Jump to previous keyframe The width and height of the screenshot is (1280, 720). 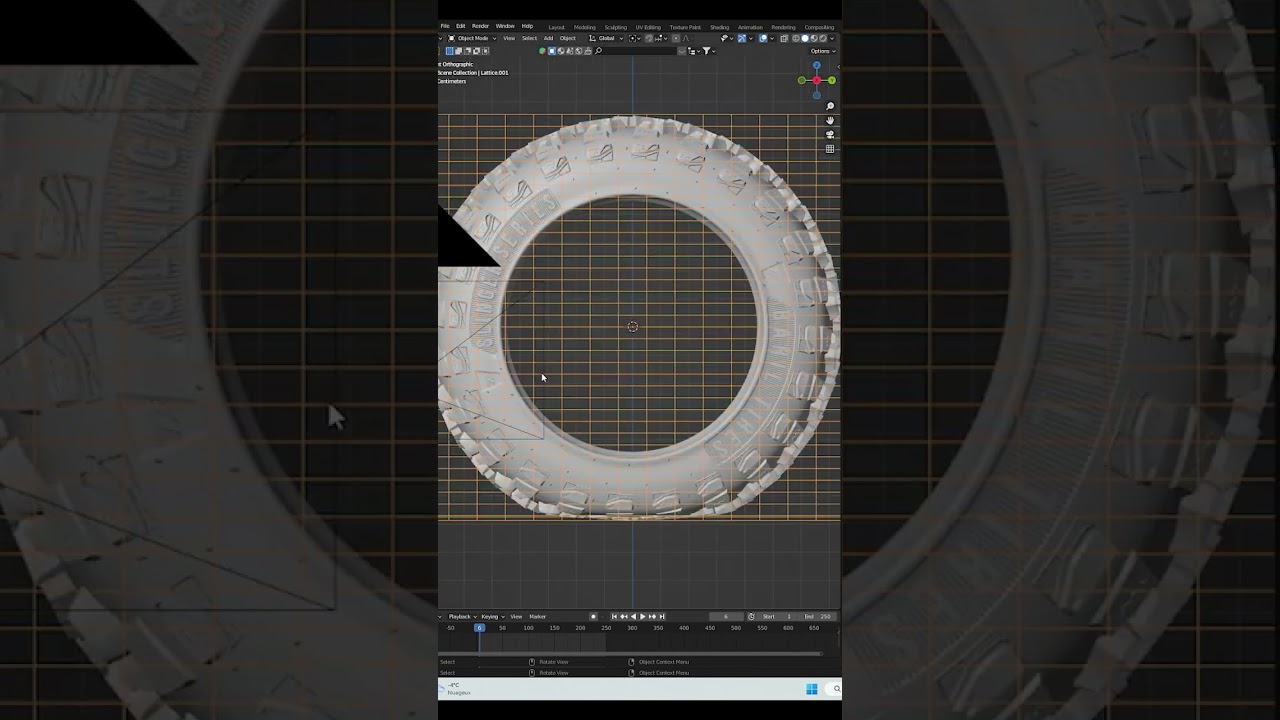pos(624,616)
